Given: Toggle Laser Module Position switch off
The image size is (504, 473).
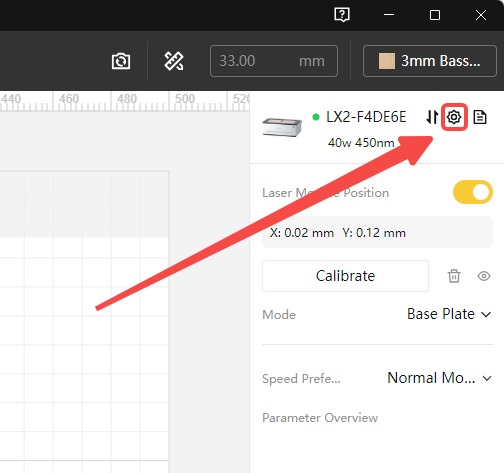Looking at the screenshot, I should coord(473,192).
